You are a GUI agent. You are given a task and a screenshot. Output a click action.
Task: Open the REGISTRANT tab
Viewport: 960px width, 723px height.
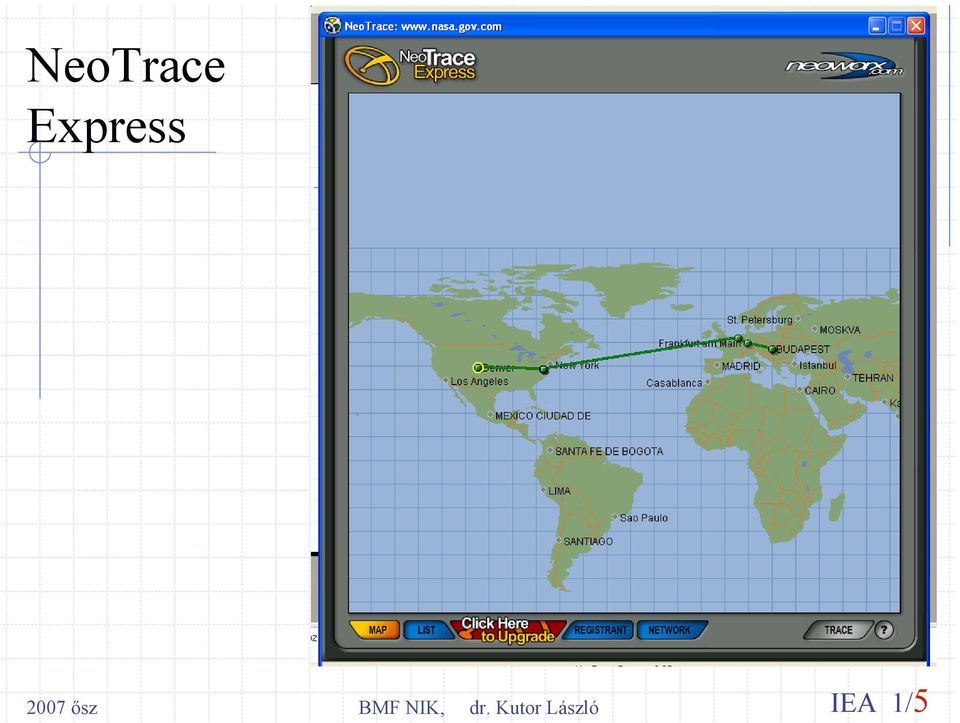(x=599, y=630)
